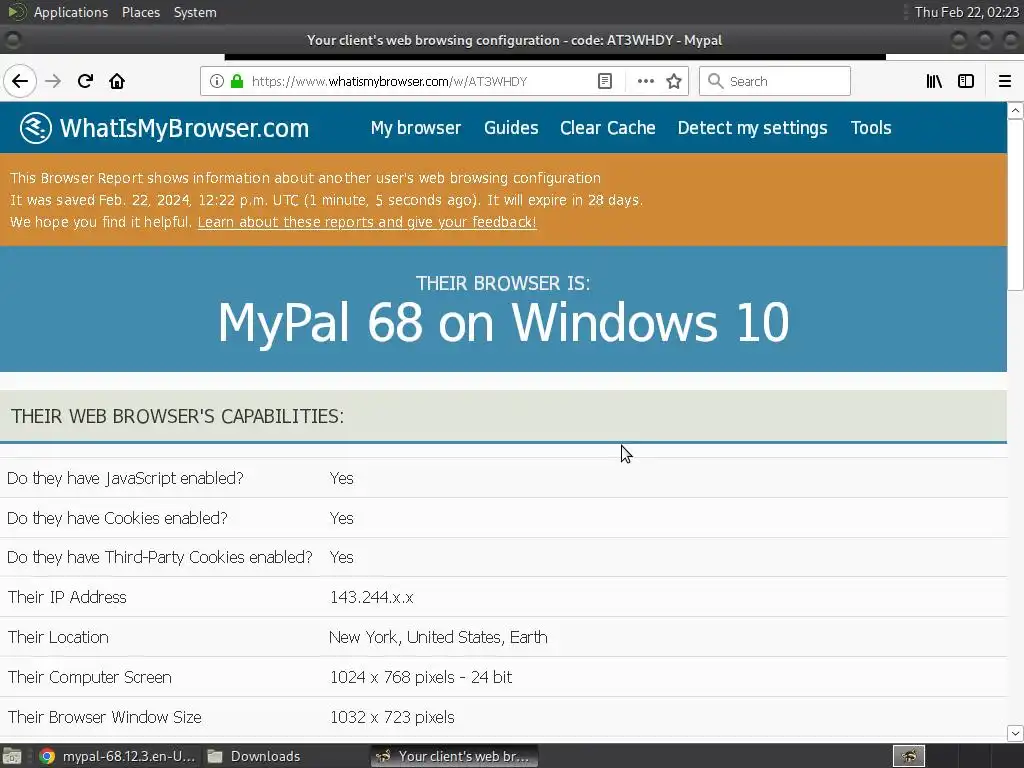Toggle reader view icon in address bar
1024x768 pixels.
click(x=605, y=81)
